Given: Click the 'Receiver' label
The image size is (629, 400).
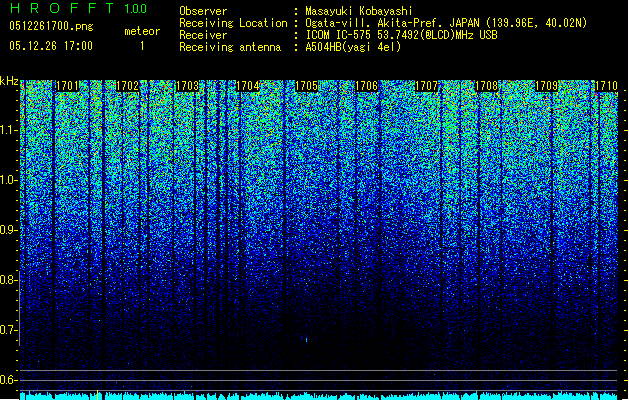Looking at the screenshot, I should point(203,35).
